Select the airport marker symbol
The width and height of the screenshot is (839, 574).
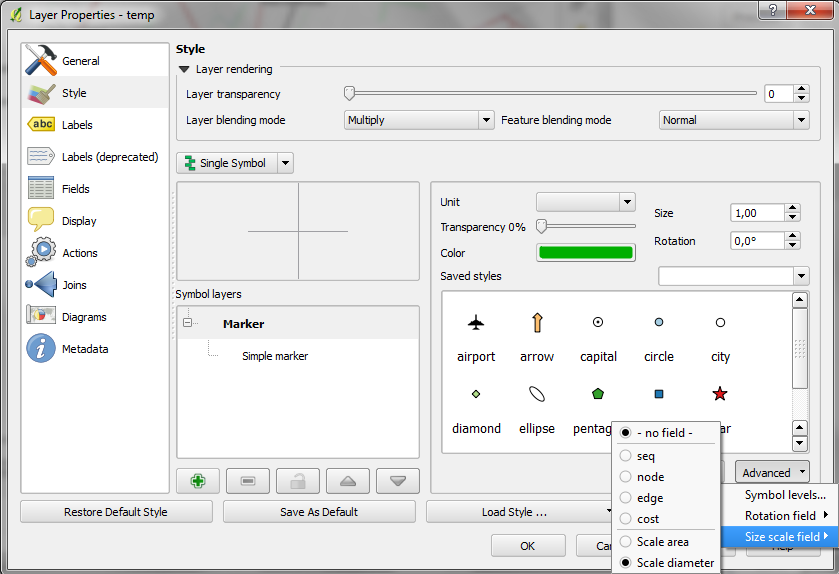pyautogui.click(x=476, y=336)
